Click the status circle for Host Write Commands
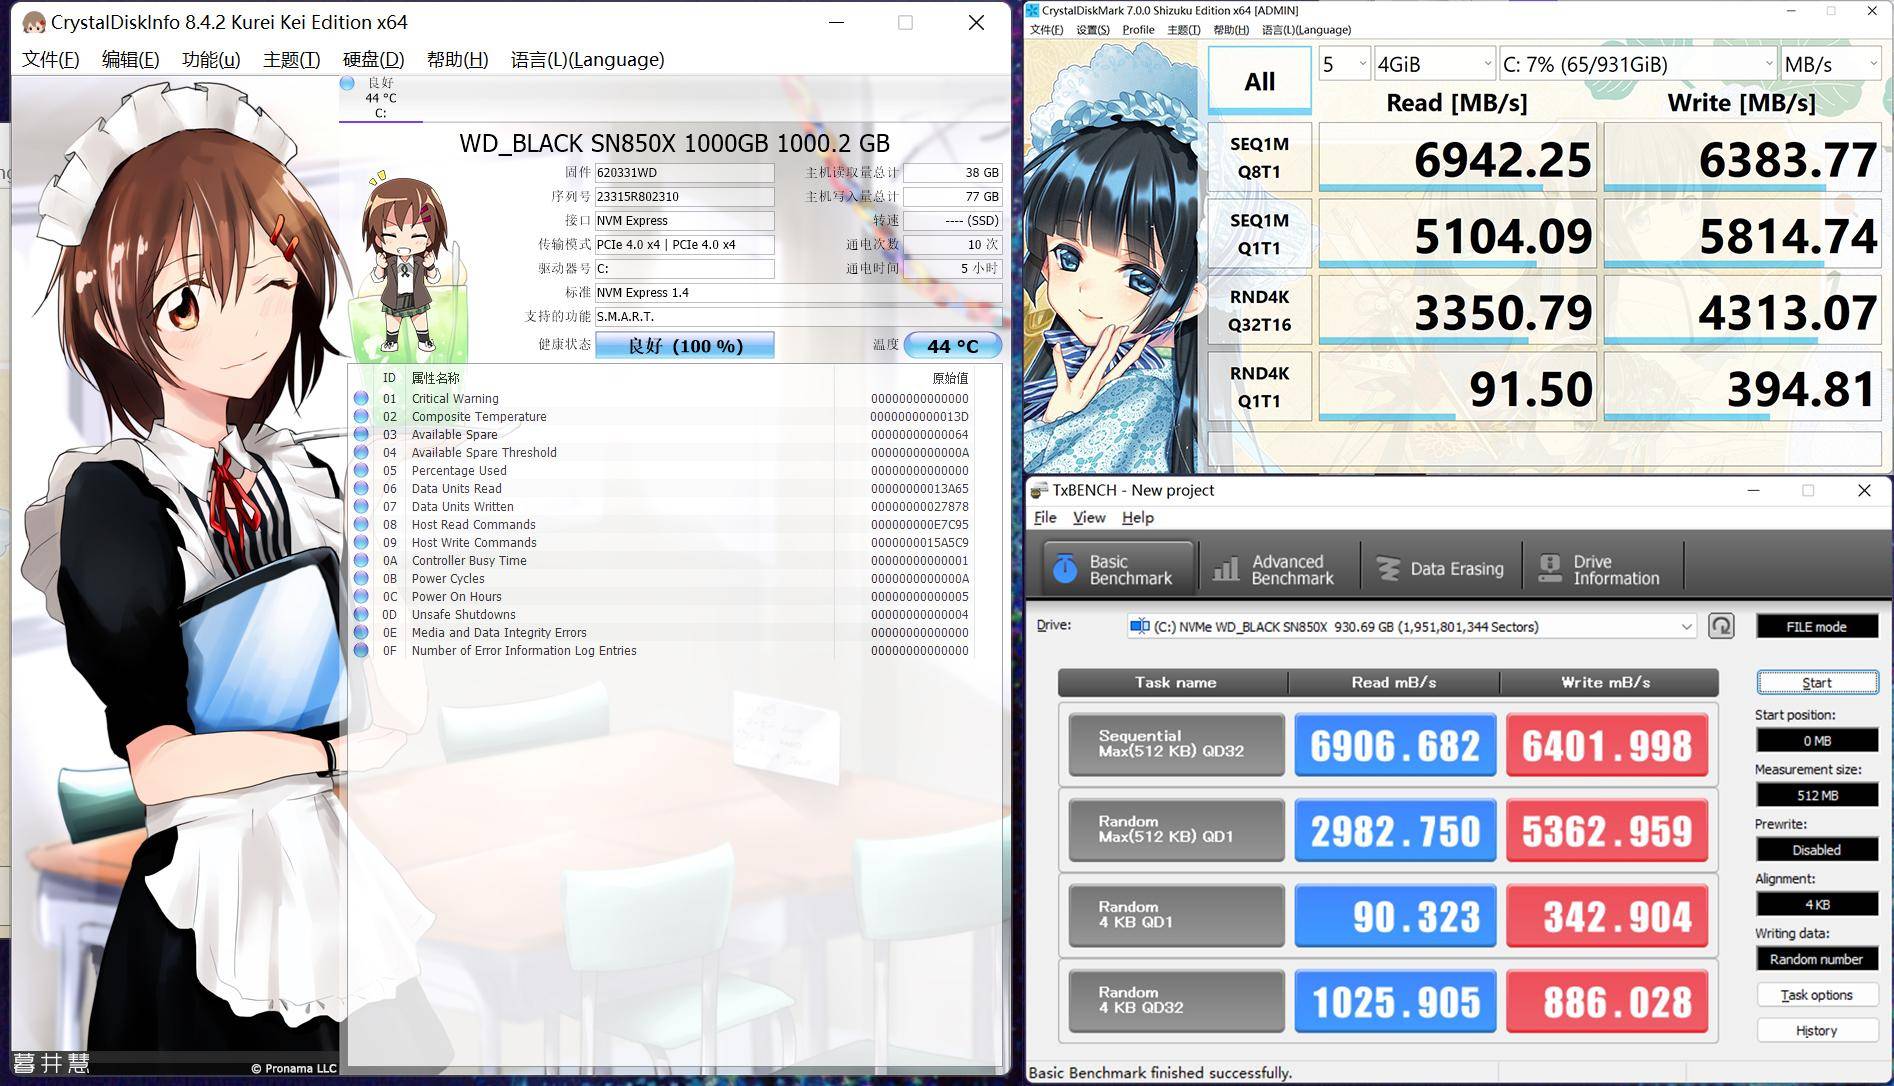Screen dimensions: 1894x1086 [x=361, y=542]
